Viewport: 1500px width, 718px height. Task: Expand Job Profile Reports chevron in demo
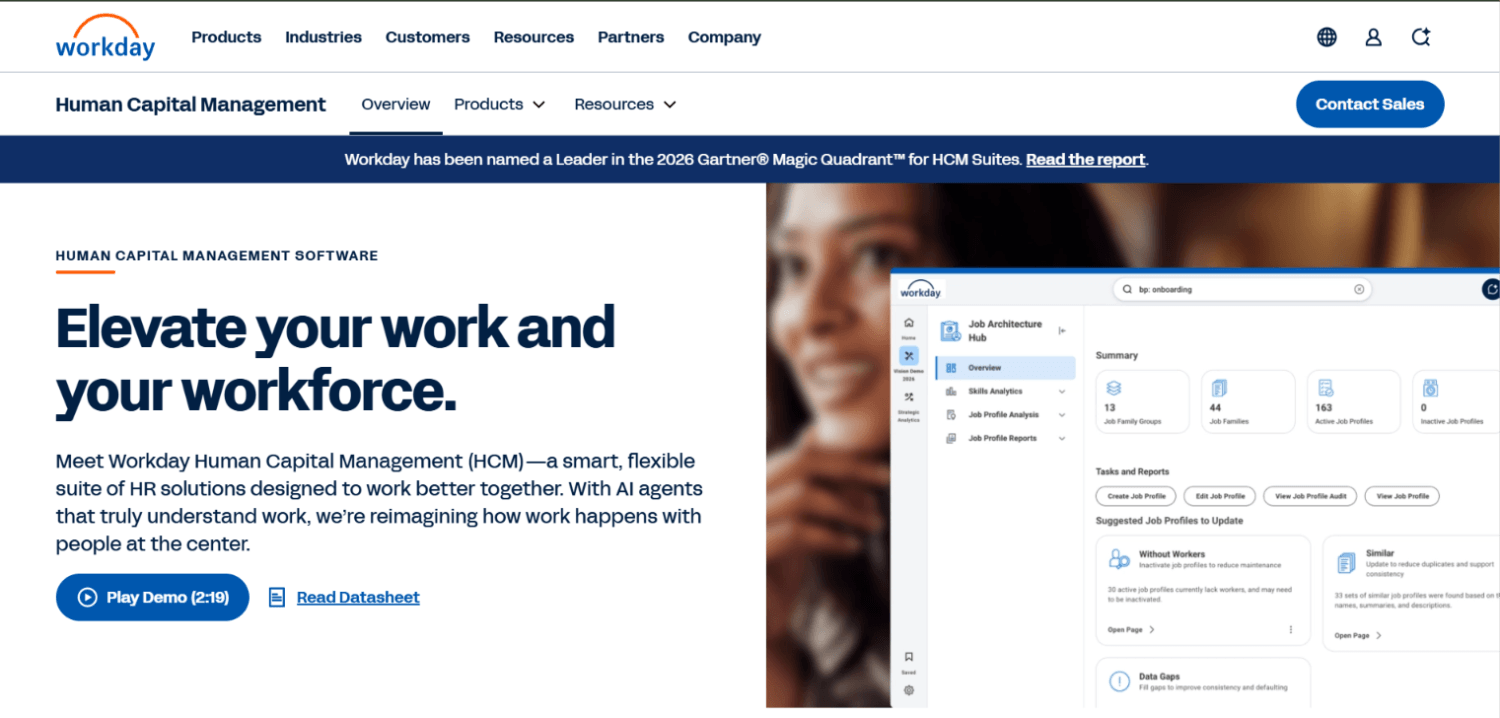(1062, 439)
